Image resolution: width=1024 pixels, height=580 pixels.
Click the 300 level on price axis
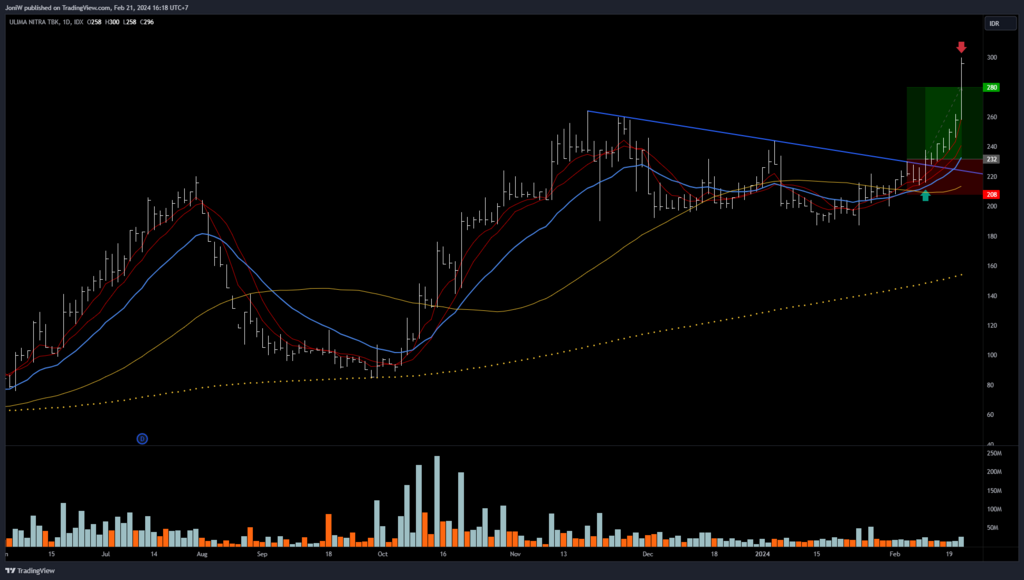[x=992, y=58]
